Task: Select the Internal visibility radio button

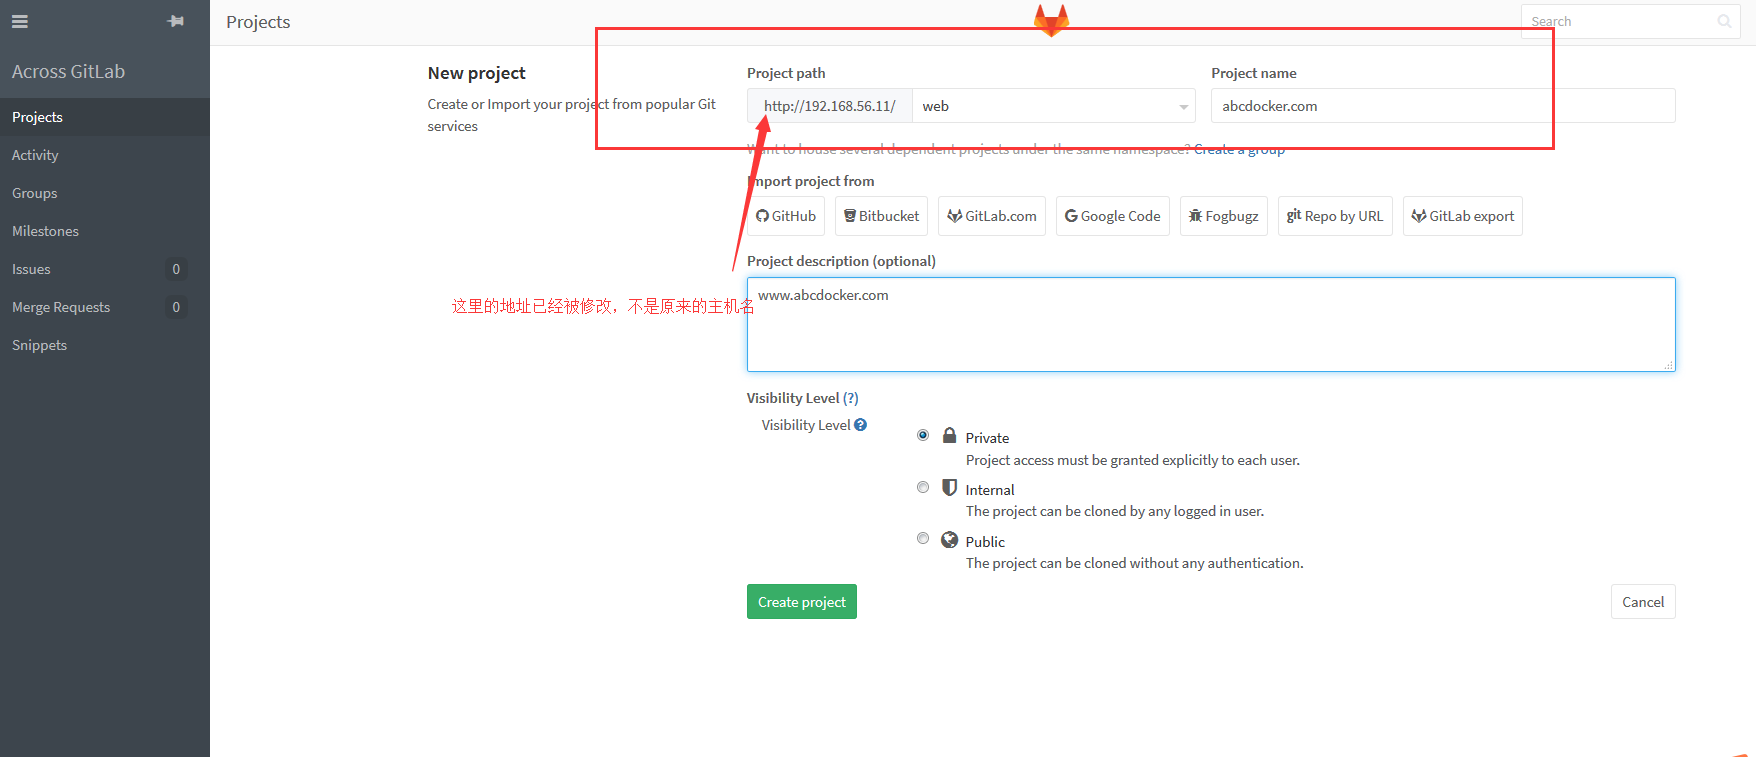Action: tap(923, 487)
